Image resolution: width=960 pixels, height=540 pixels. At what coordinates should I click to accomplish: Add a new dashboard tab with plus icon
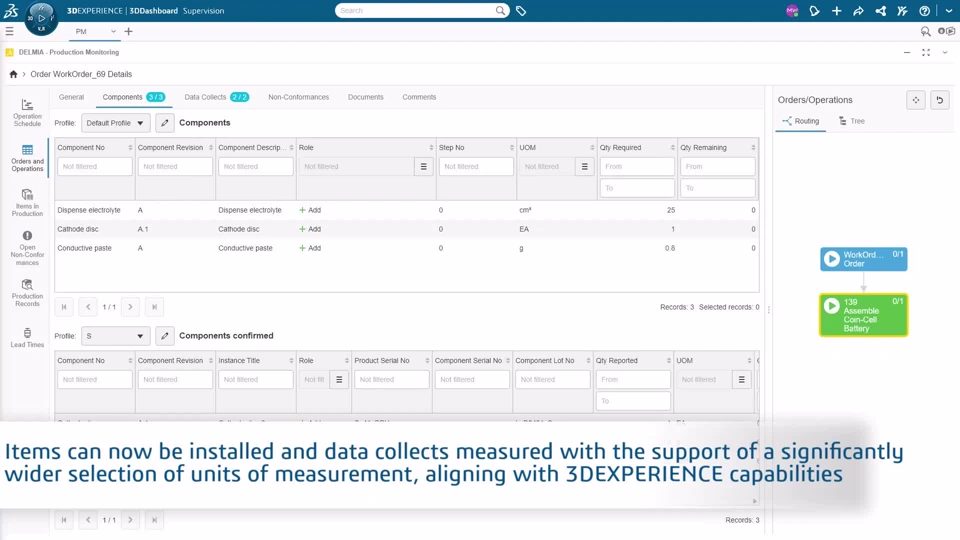[129, 31]
